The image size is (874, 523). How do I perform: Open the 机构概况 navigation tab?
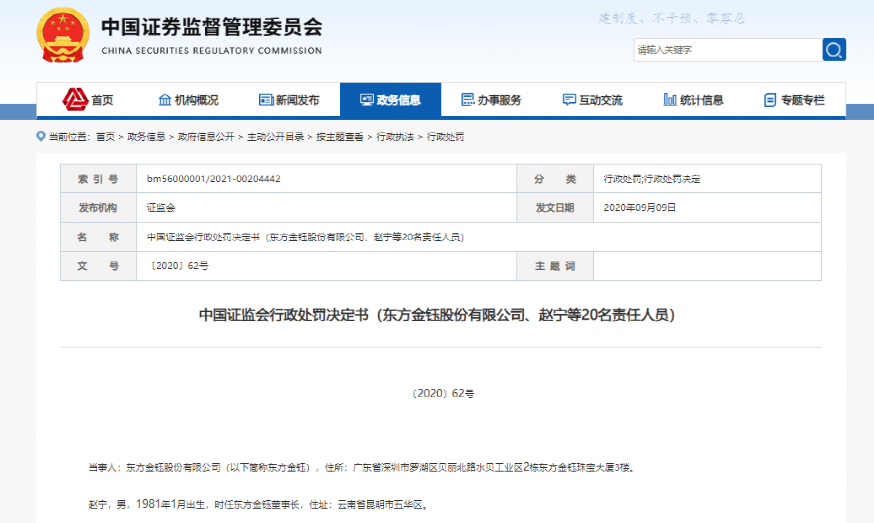[197, 100]
